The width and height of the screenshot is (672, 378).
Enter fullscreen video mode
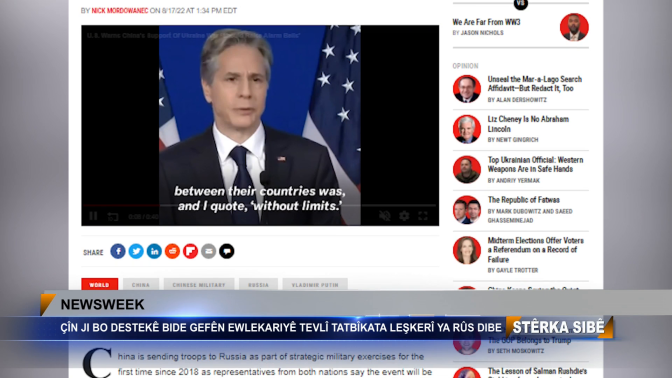point(423,216)
